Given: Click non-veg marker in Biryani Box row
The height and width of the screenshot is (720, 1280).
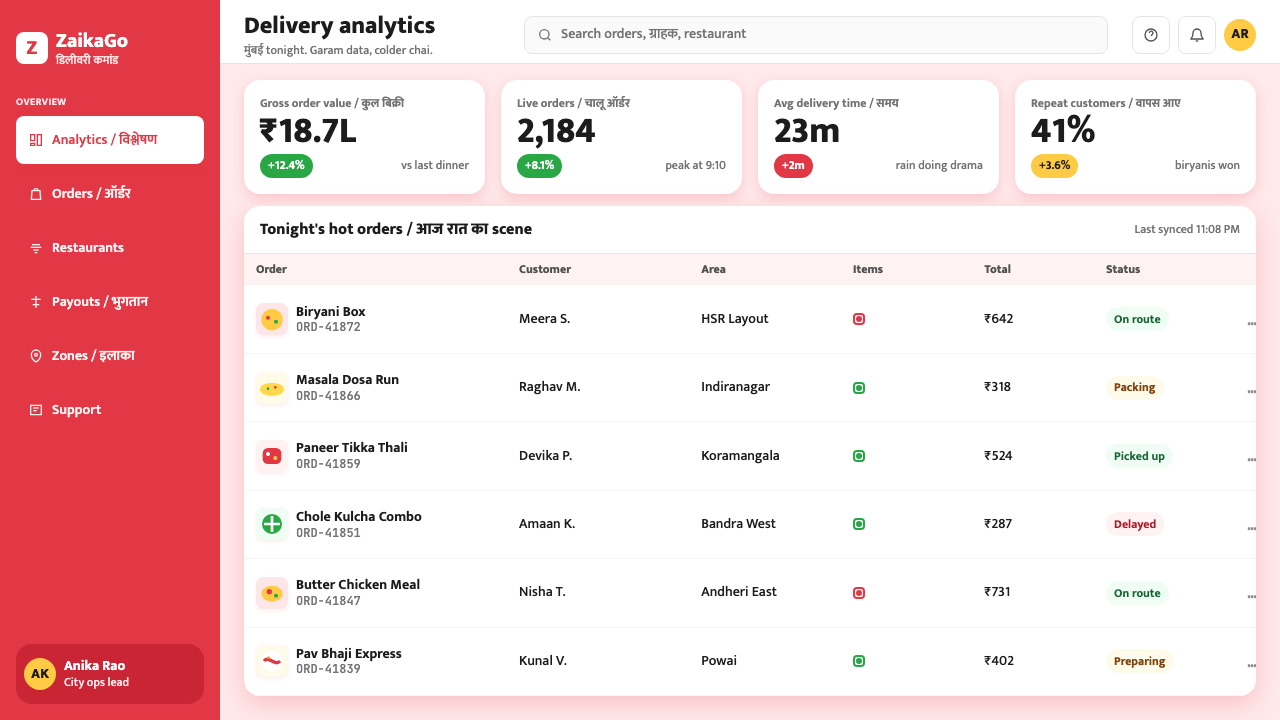Looking at the screenshot, I should click(x=859, y=319).
